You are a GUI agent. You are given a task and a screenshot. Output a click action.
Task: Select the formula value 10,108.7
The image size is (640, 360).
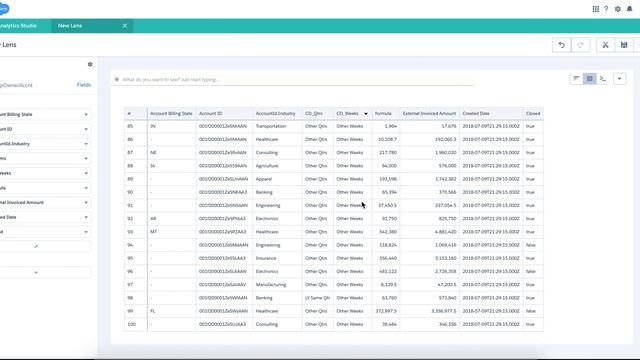[x=387, y=139]
